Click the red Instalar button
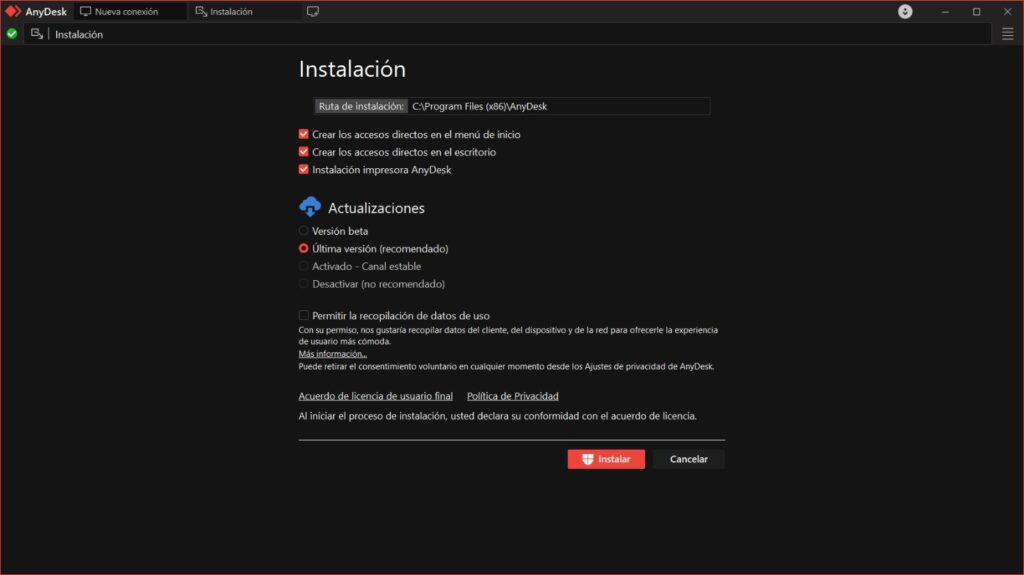Screen dimensions: 1024x575 [x=606, y=459]
